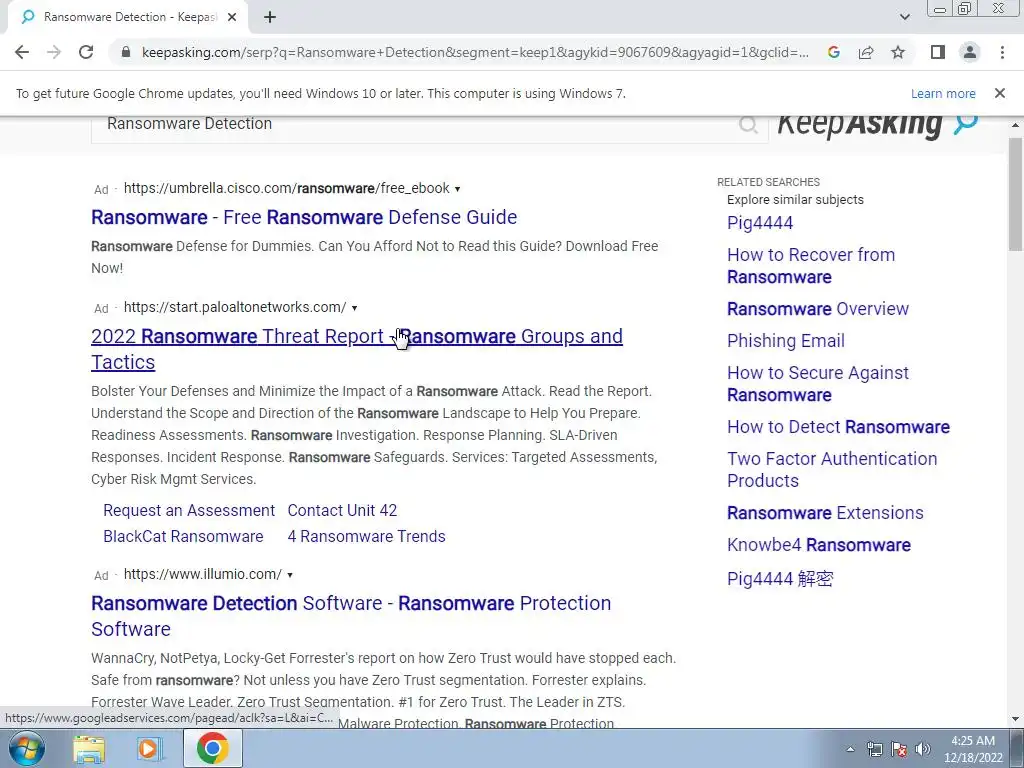Screen dimensions: 1024x768
Task: Open the tab search chevron
Action: [904, 17]
